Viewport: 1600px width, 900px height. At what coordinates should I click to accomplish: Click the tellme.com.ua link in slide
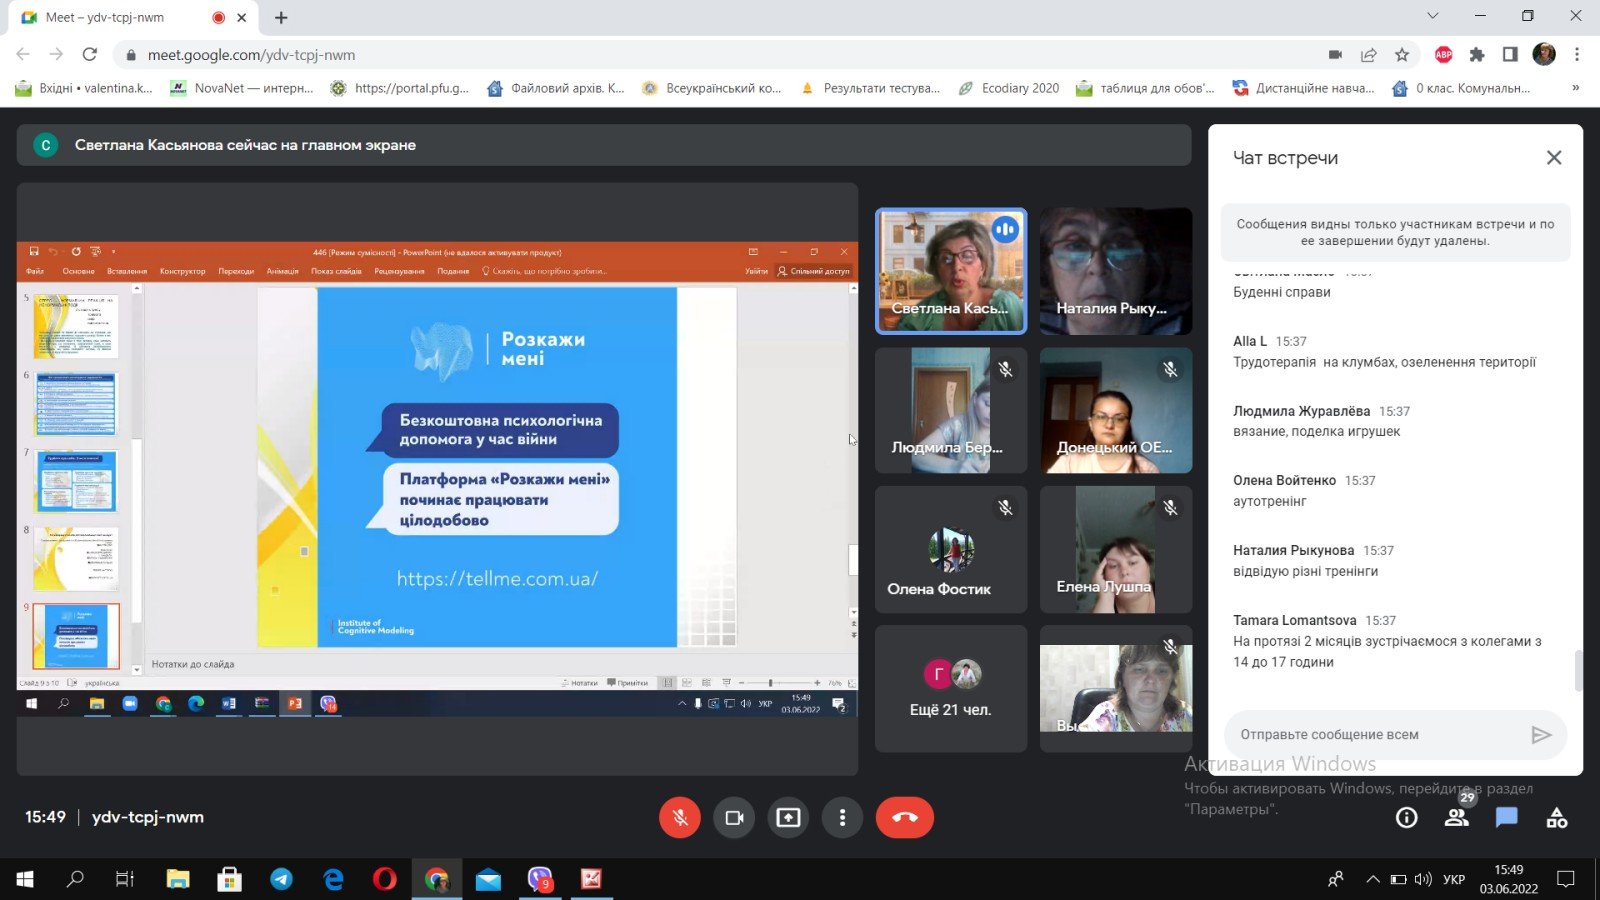click(497, 579)
